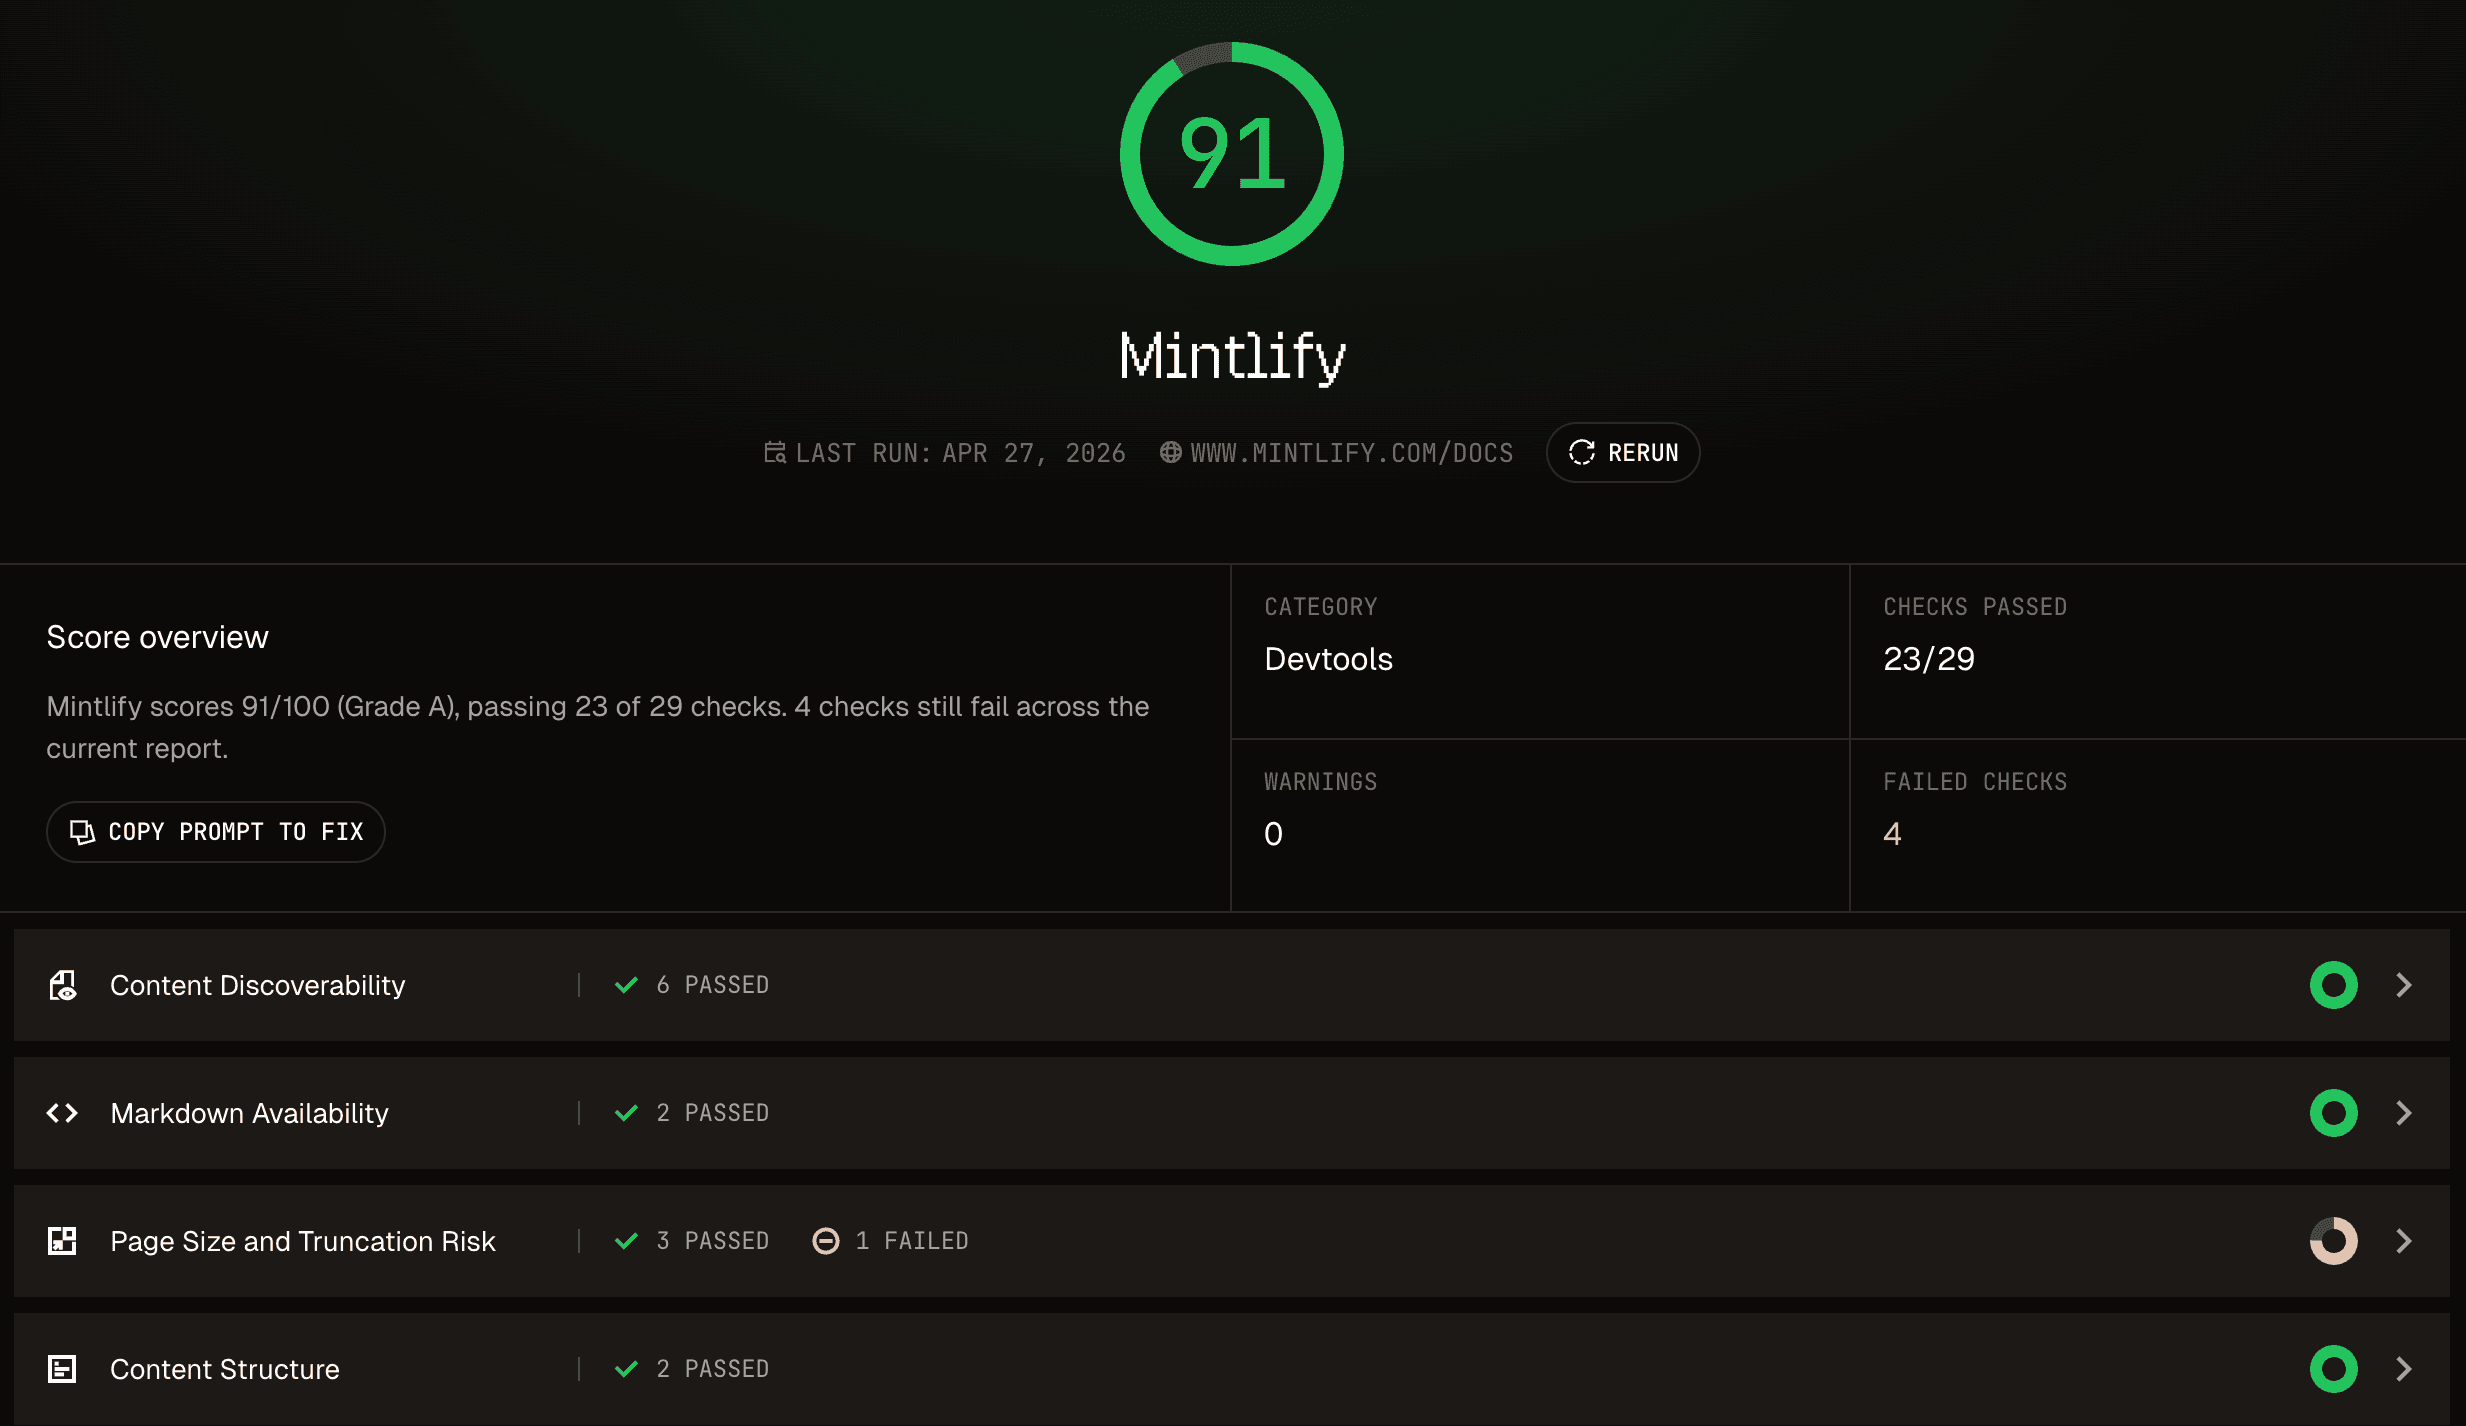Click the refresh icon inside the Rerun button

(1583, 452)
